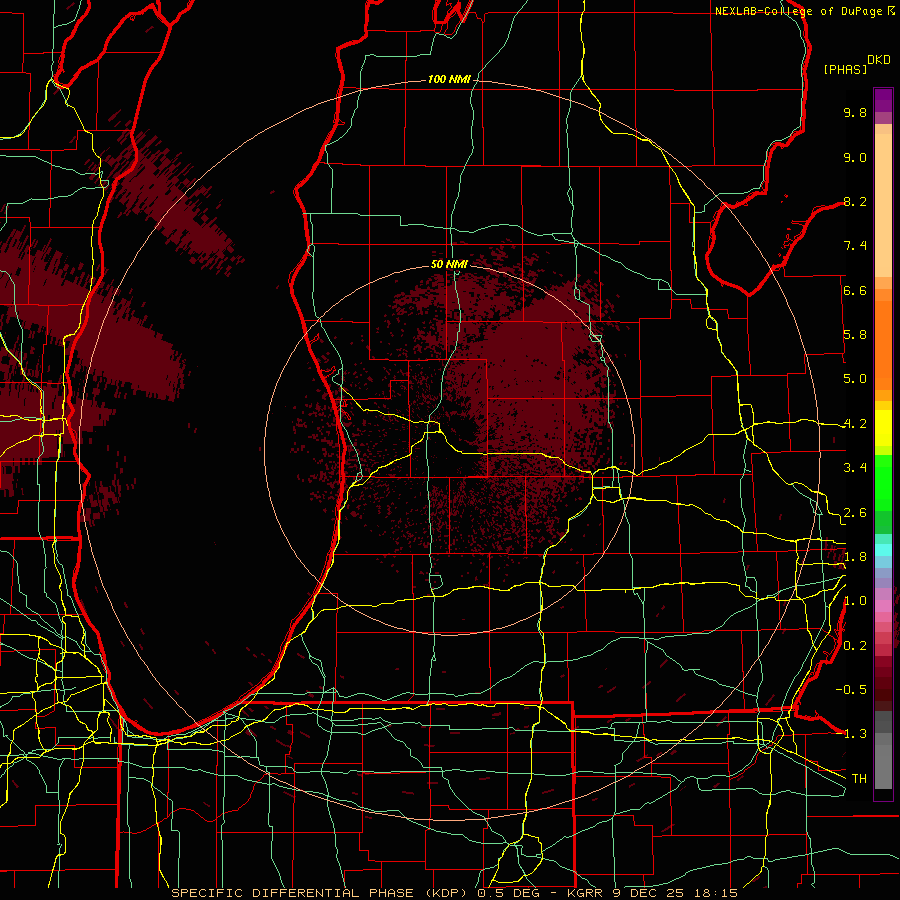Click the TH threshold label on the scale
The width and height of the screenshot is (900, 900).
[859, 778]
